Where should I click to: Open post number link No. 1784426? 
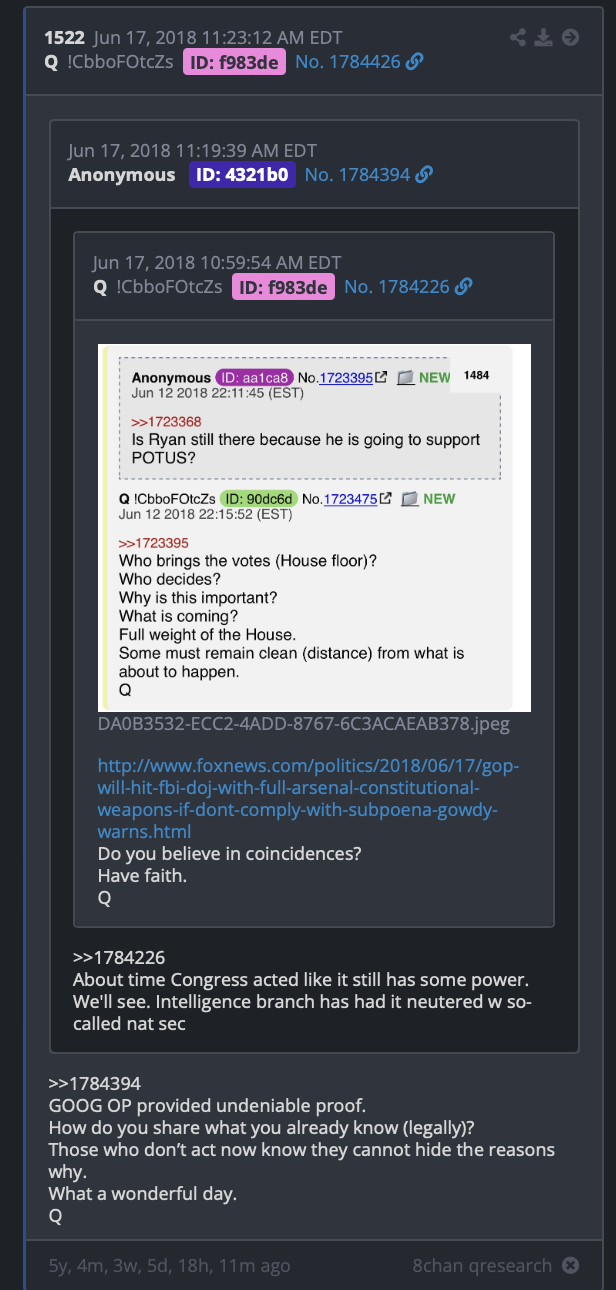coord(348,62)
